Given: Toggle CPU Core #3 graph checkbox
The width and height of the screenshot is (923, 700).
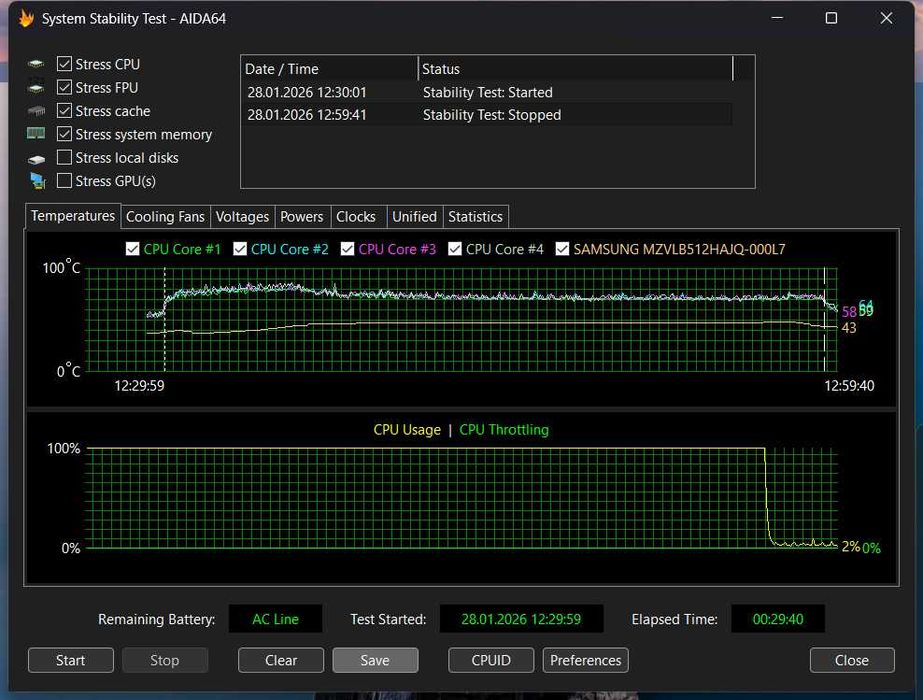Looking at the screenshot, I should (347, 249).
